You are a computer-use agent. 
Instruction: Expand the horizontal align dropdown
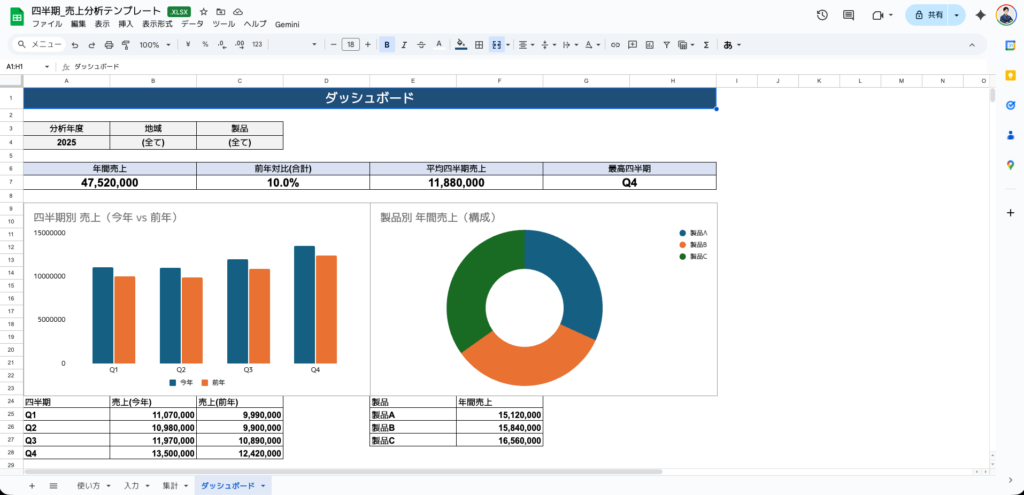coord(526,45)
